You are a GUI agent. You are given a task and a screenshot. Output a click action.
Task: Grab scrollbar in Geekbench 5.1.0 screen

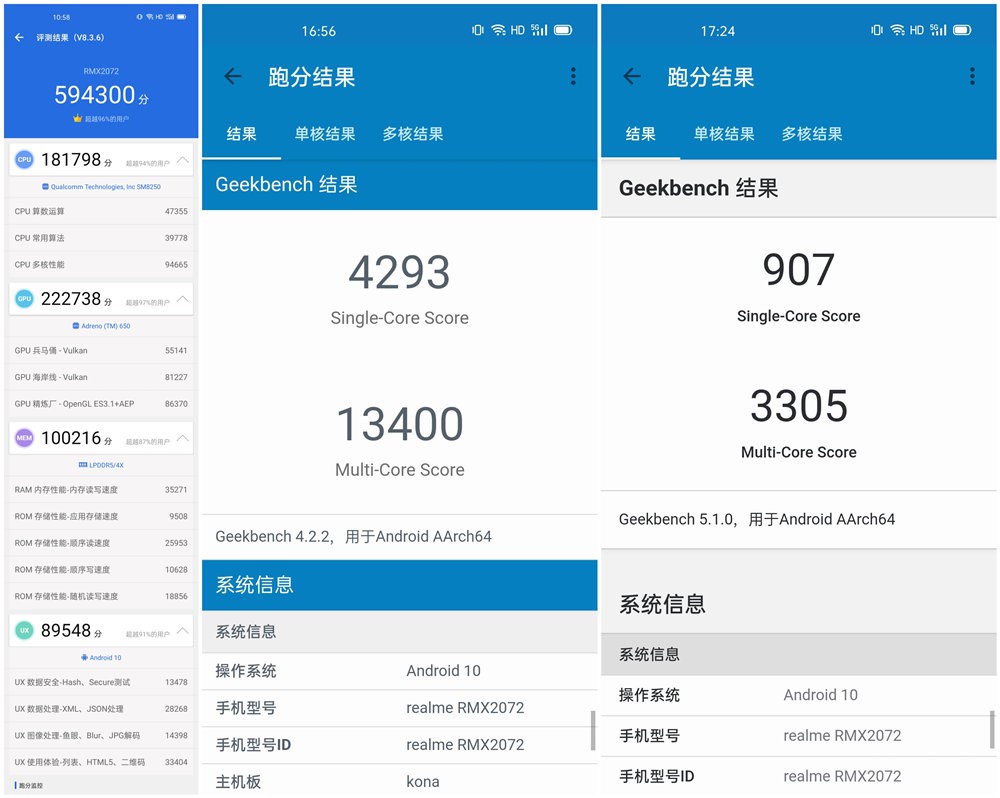(x=992, y=729)
